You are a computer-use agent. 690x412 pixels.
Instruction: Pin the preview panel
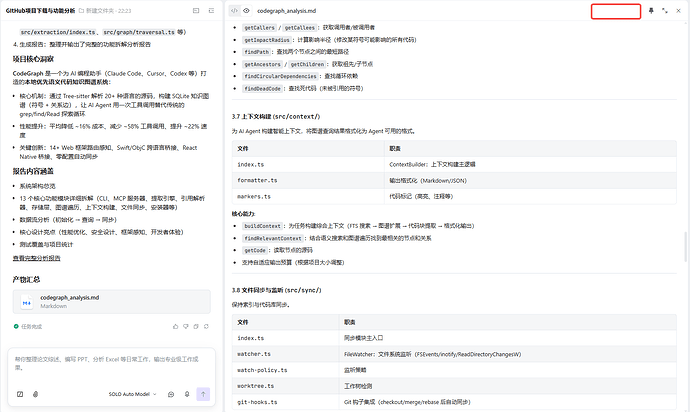pos(651,11)
